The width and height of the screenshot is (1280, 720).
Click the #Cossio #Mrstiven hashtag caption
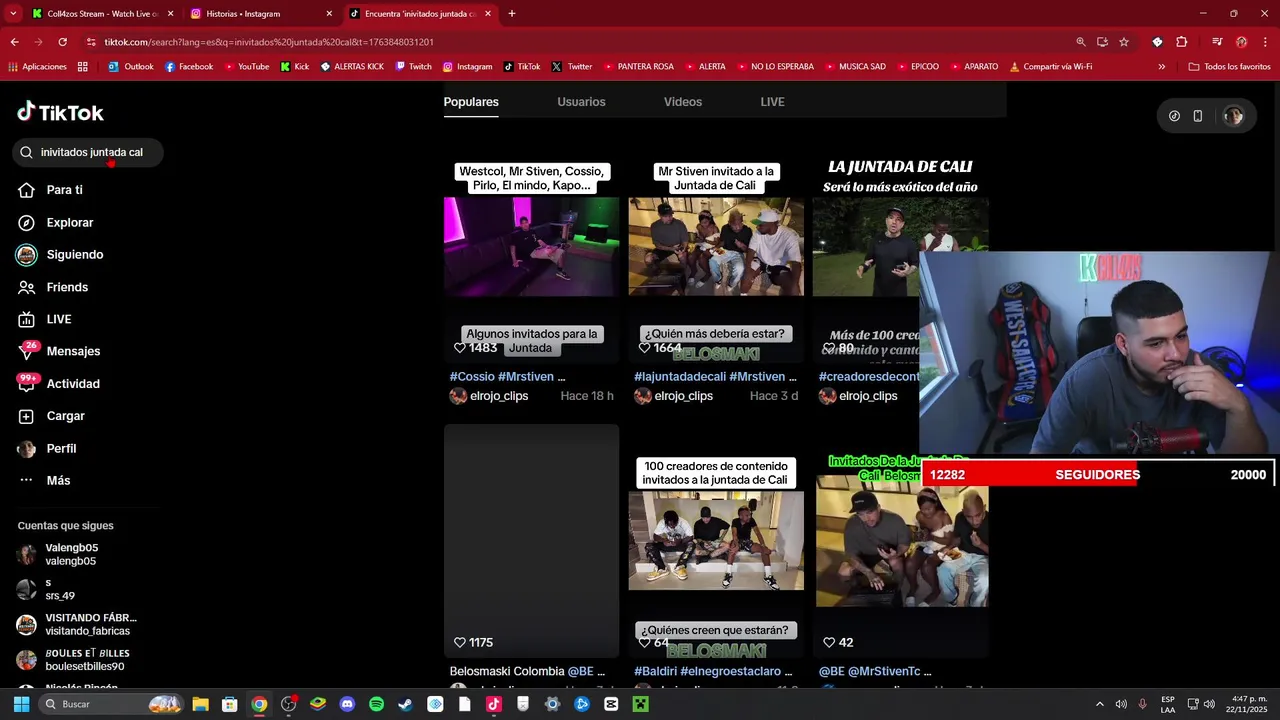click(507, 377)
